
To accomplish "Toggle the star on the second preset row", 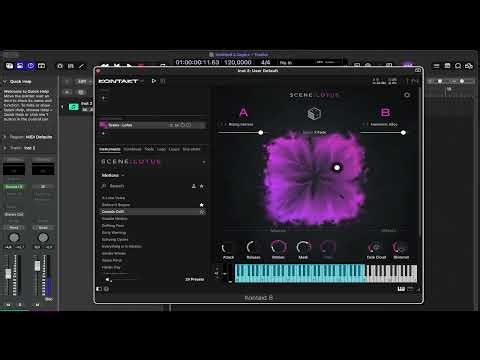I will 201,205.
